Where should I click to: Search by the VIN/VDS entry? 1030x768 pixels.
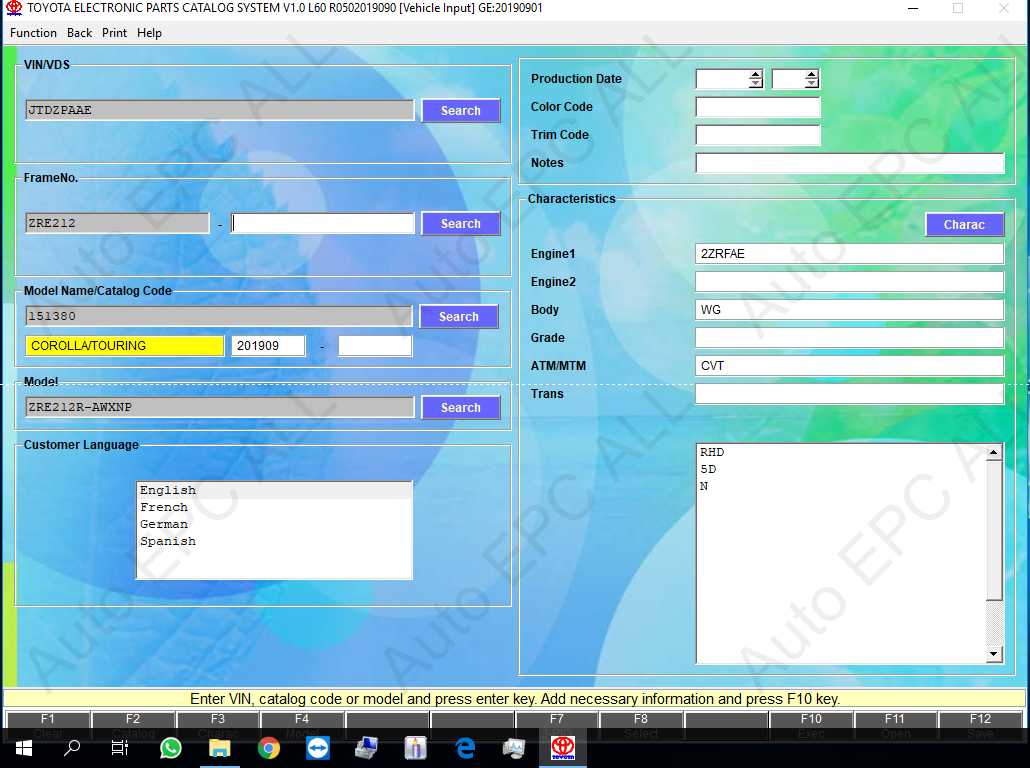coord(460,110)
